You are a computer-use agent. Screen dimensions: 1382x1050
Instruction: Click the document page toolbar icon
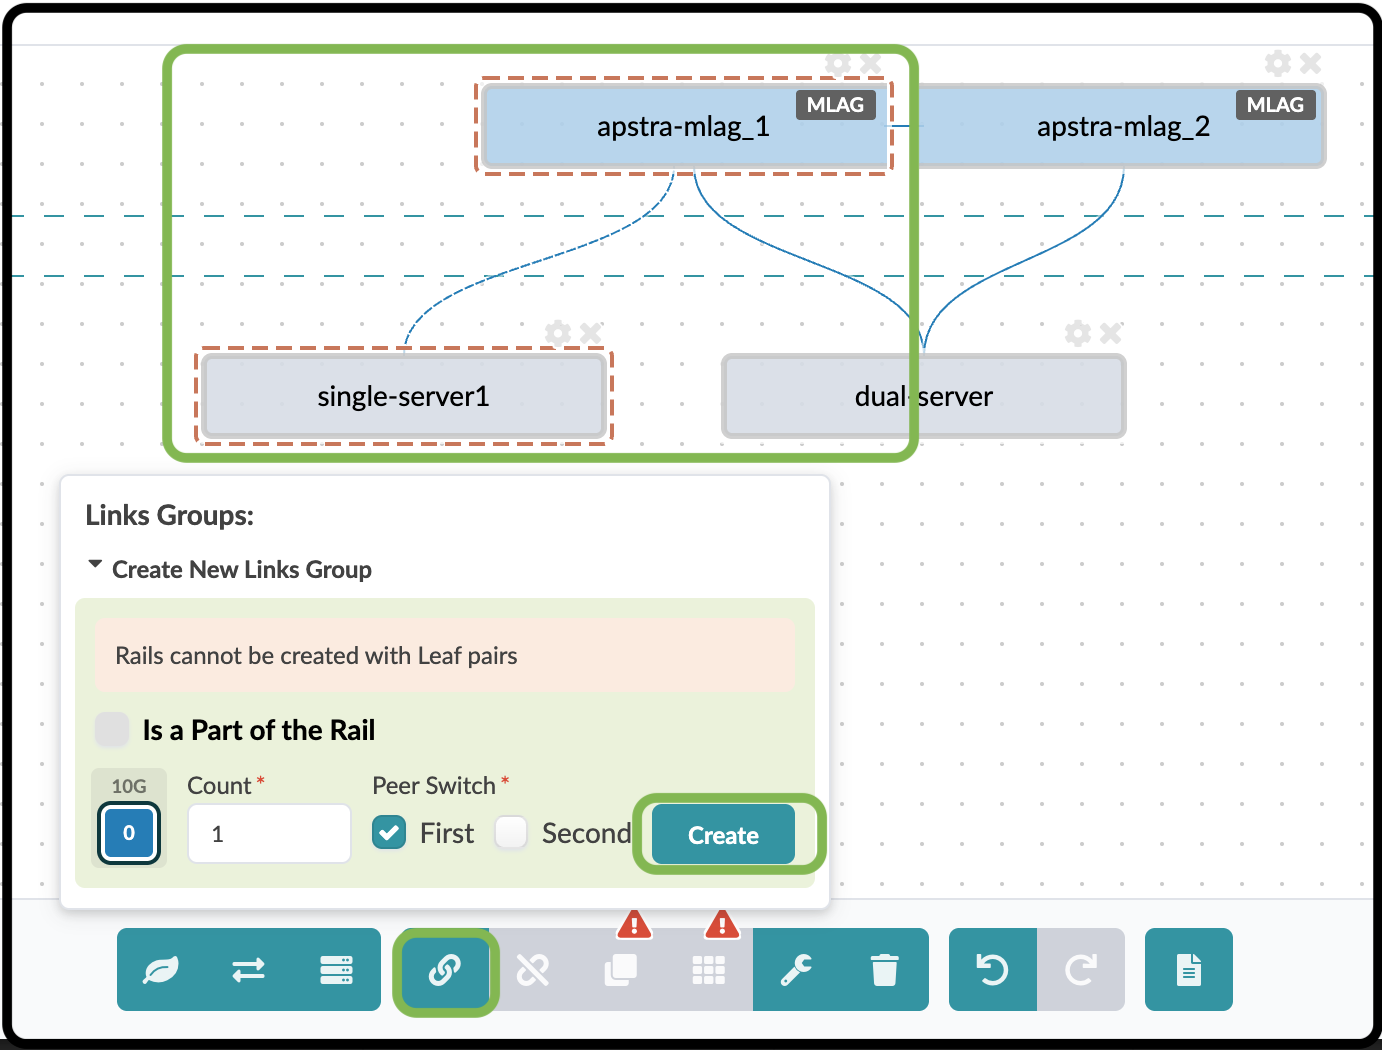pyautogui.click(x=1189, y=970)
